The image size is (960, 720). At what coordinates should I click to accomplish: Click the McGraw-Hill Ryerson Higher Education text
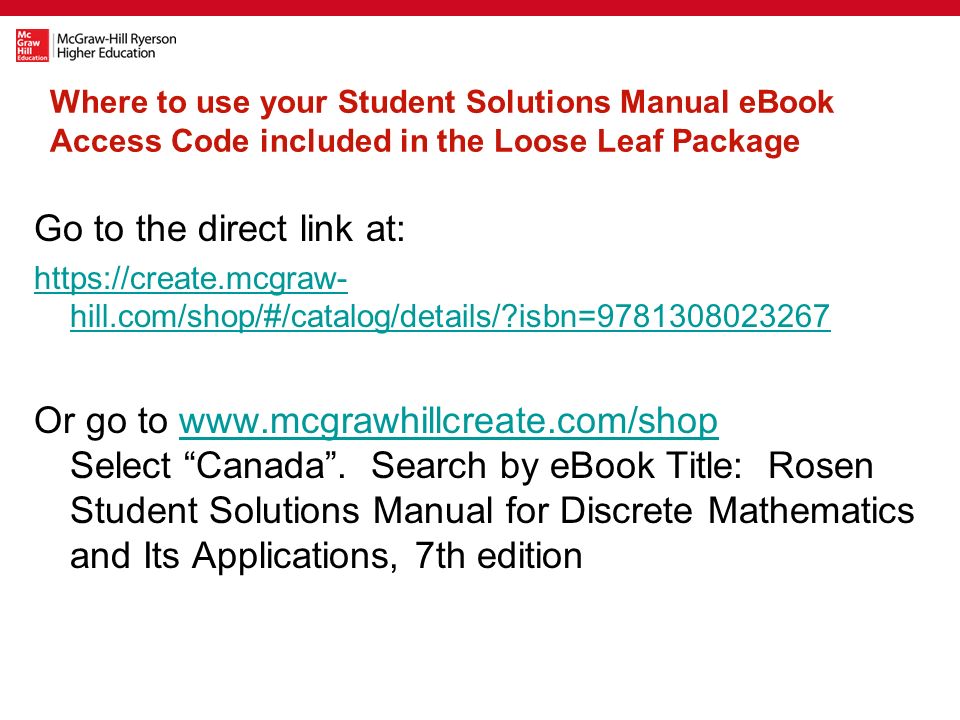tap(116, 46)
